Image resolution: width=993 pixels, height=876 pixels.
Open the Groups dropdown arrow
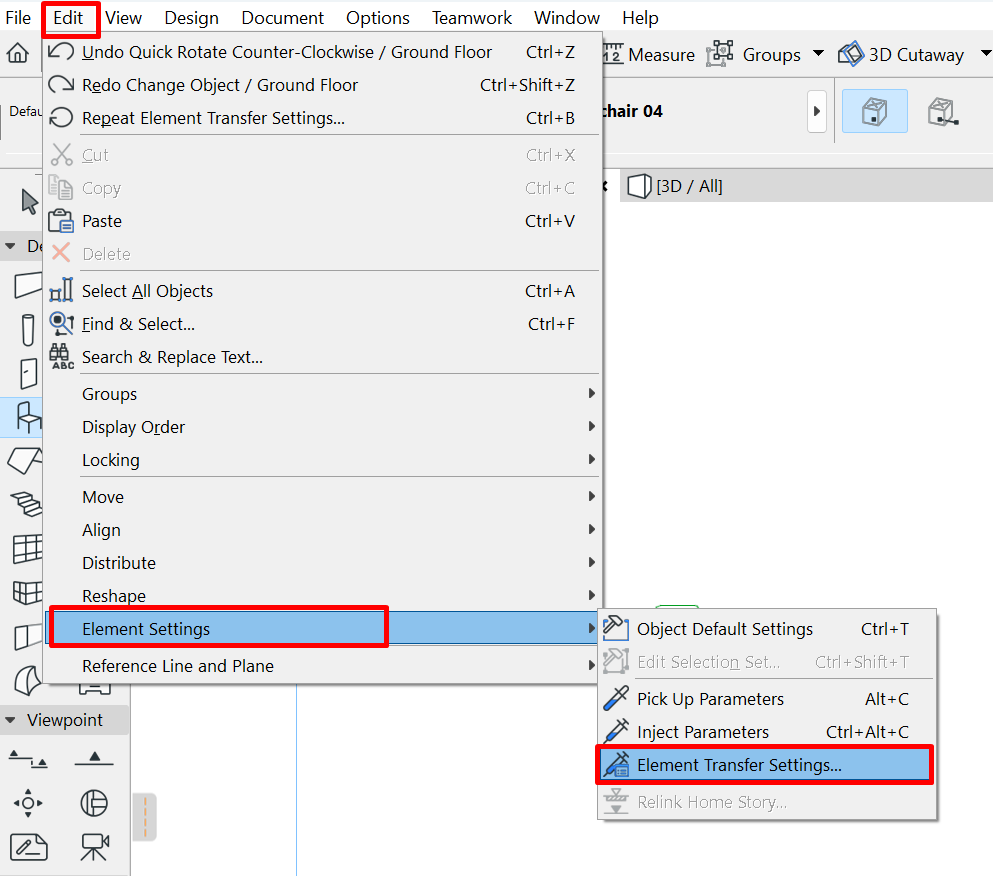(x=818, y=54)
